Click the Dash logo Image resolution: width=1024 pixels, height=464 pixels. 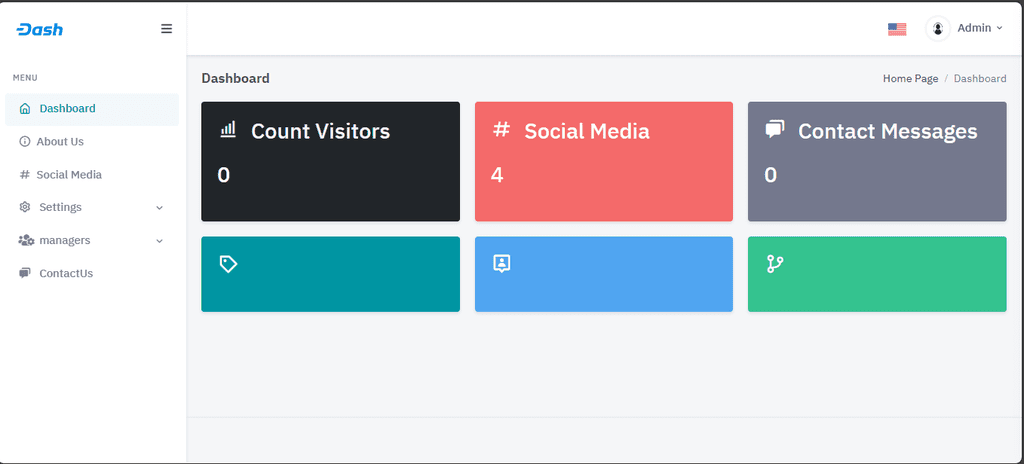40,29
